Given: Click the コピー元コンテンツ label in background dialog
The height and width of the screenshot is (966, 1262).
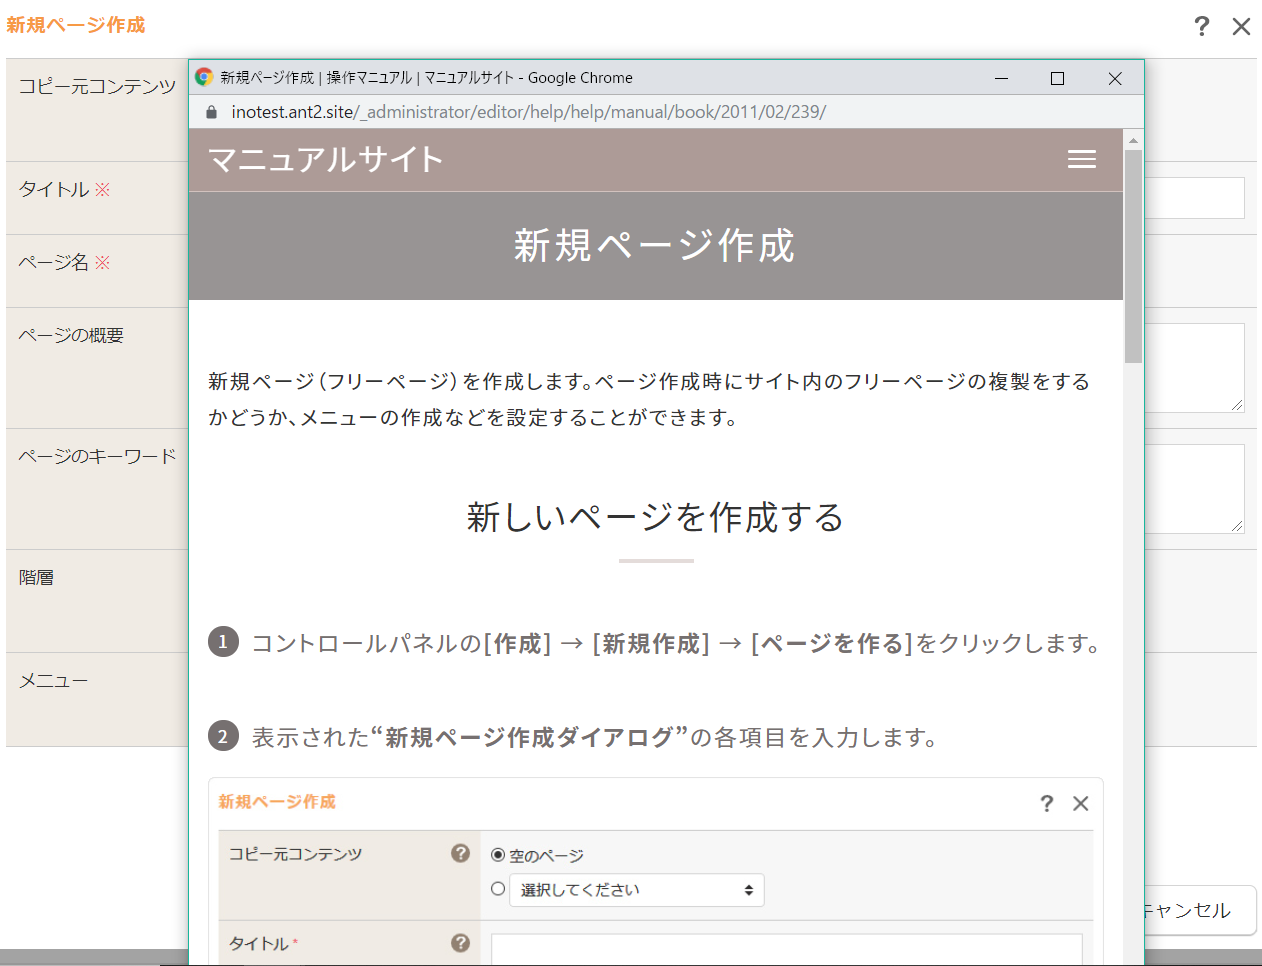Looking at the screenshot, I should pyautogui.click(x=97, y=86).
